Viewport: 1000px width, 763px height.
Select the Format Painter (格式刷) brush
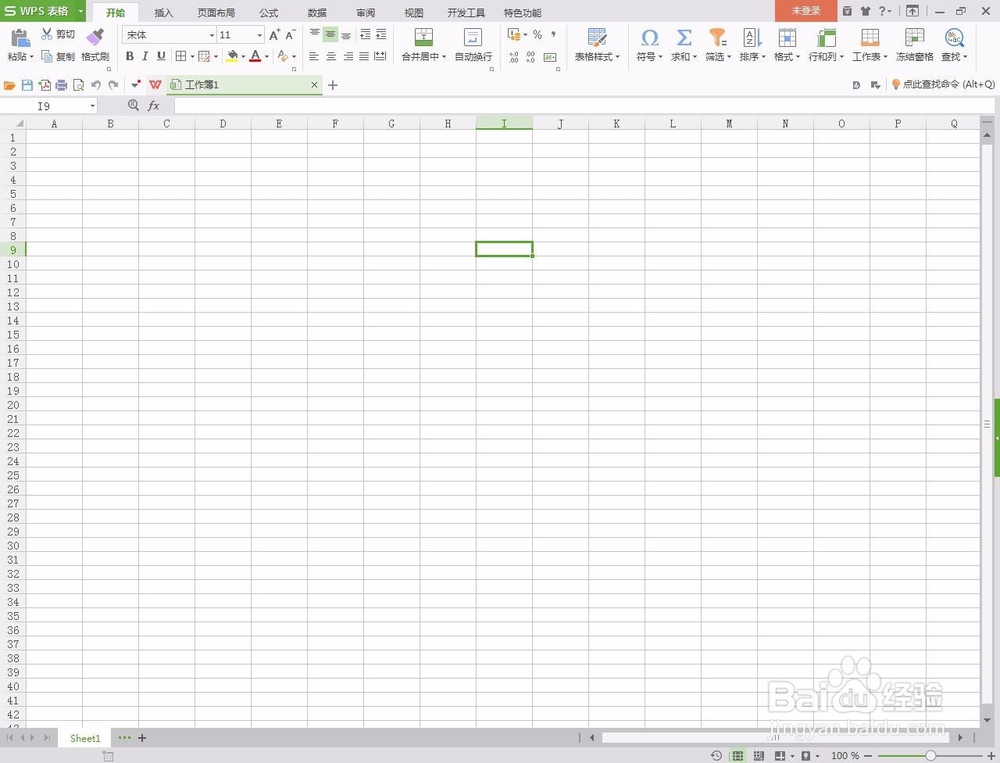[x=95, y=38]
